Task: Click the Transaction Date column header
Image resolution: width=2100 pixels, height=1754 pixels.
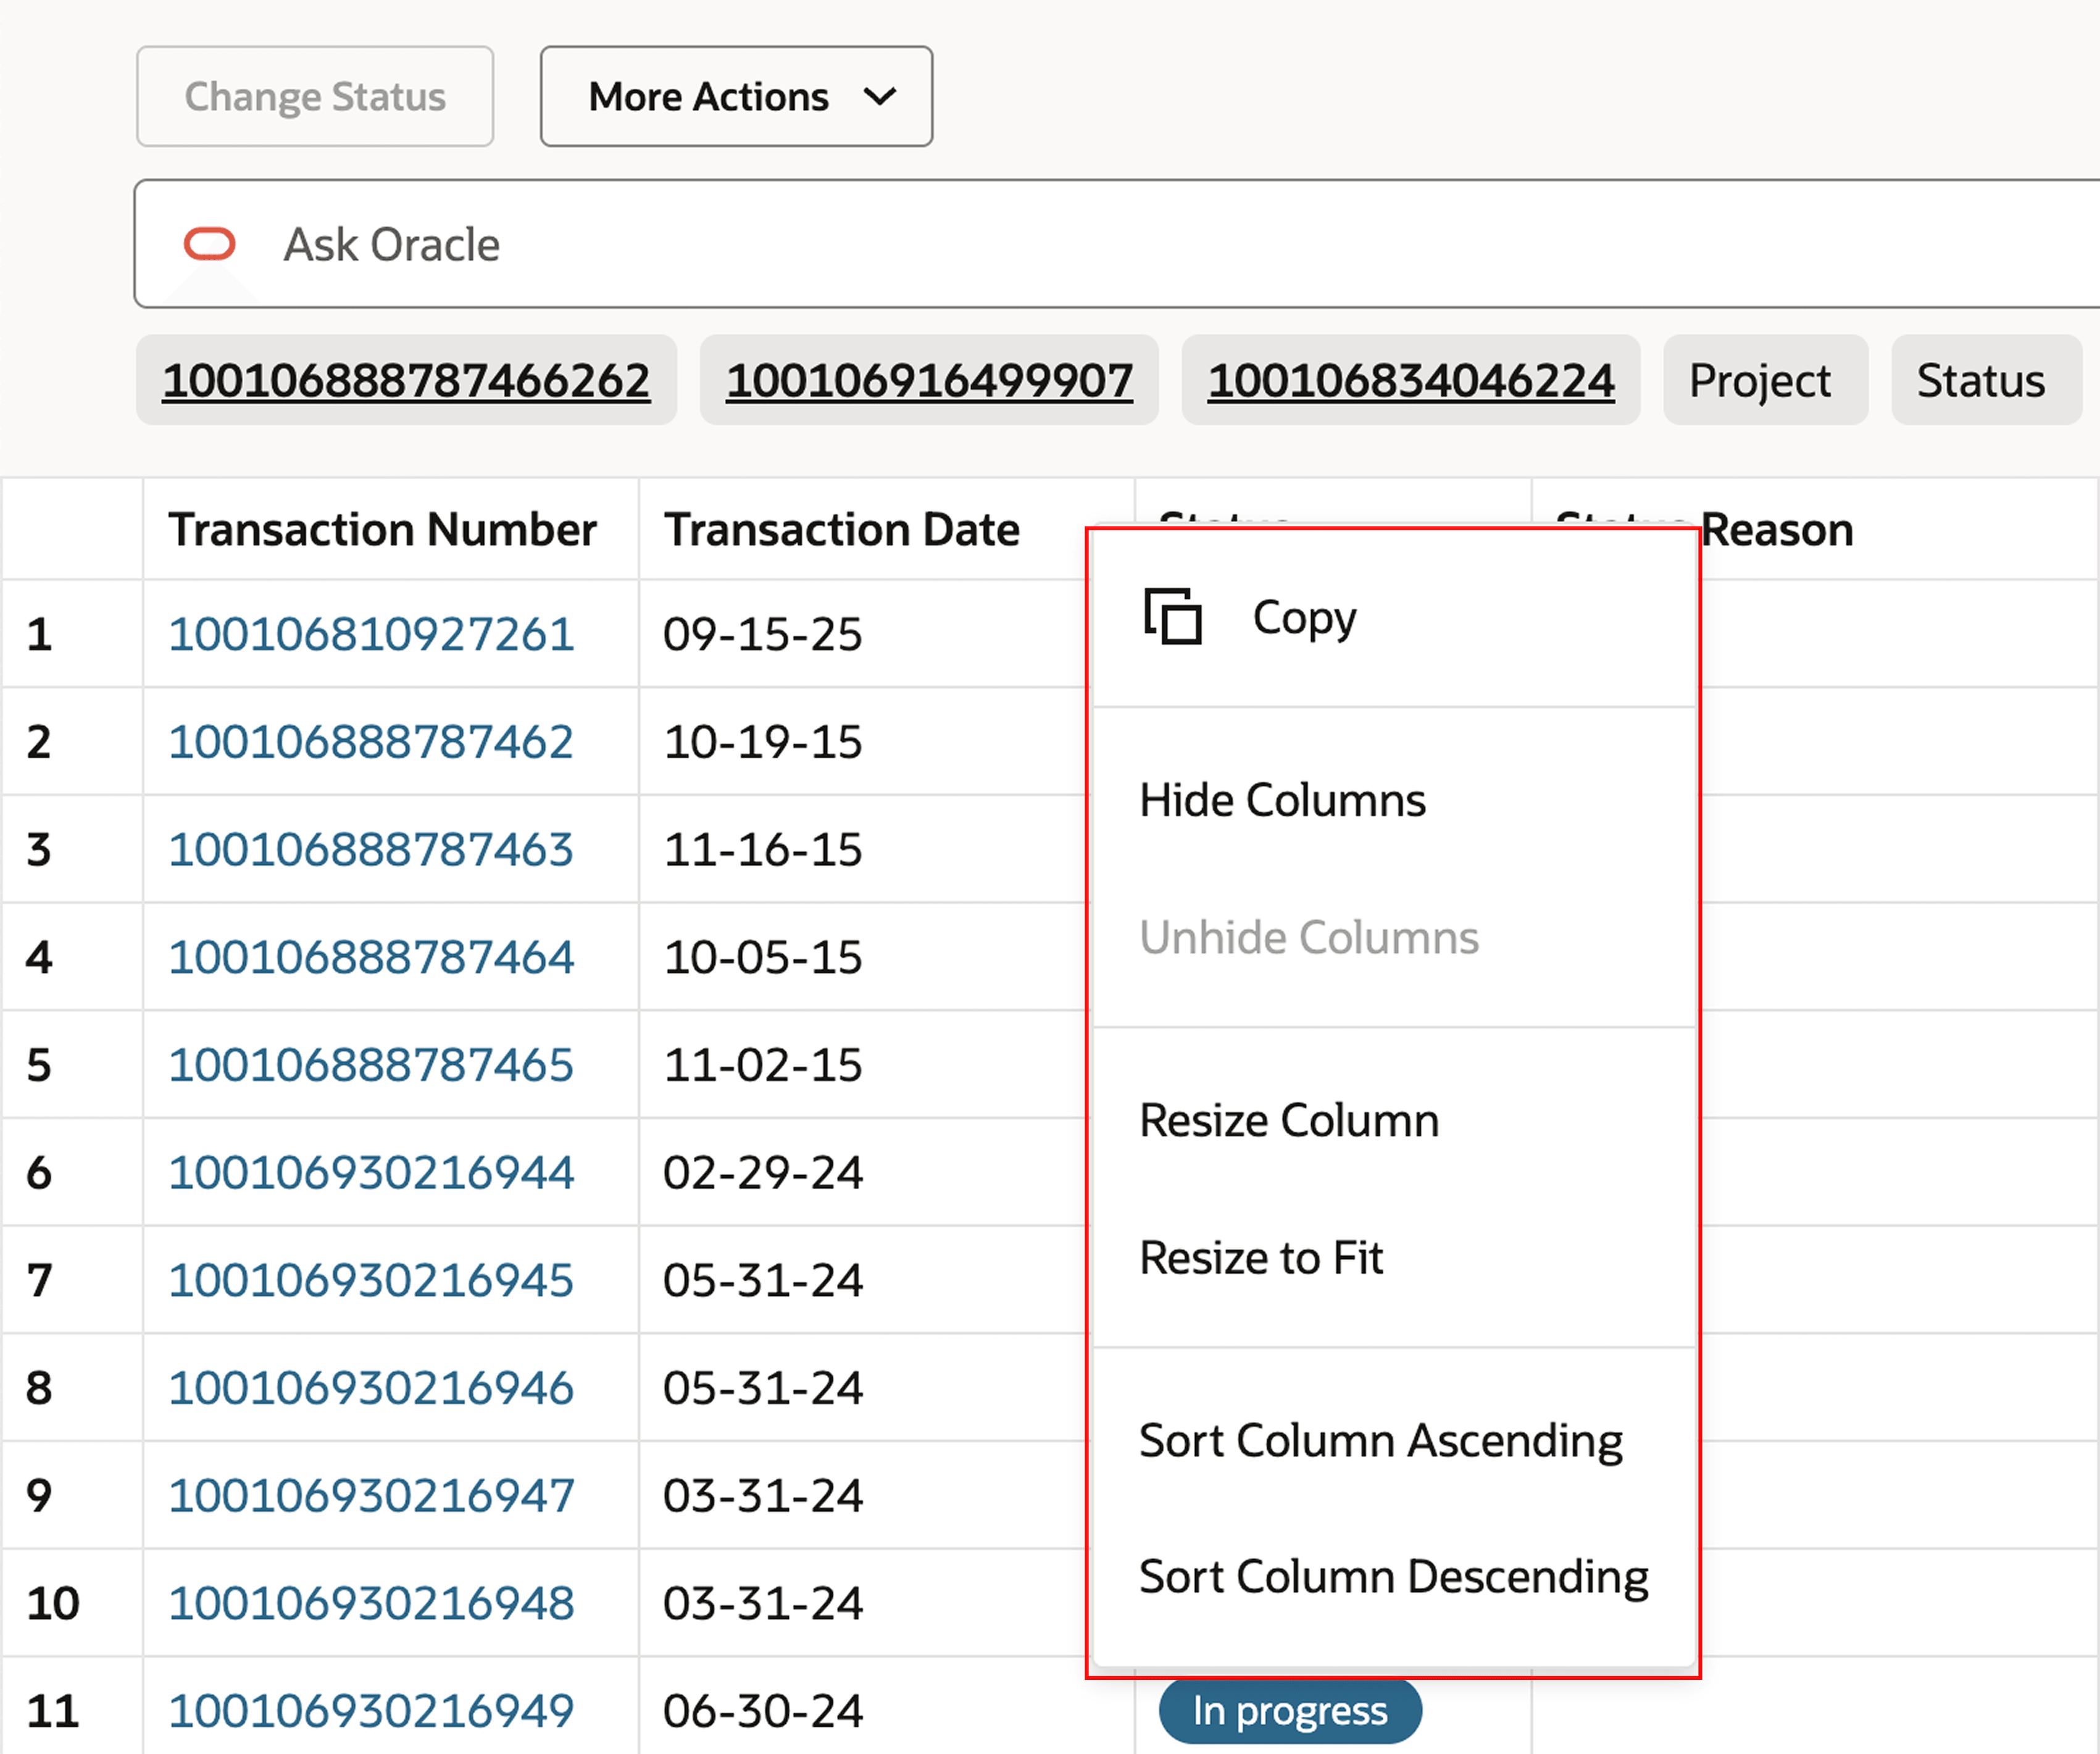Action: [842, 530]
